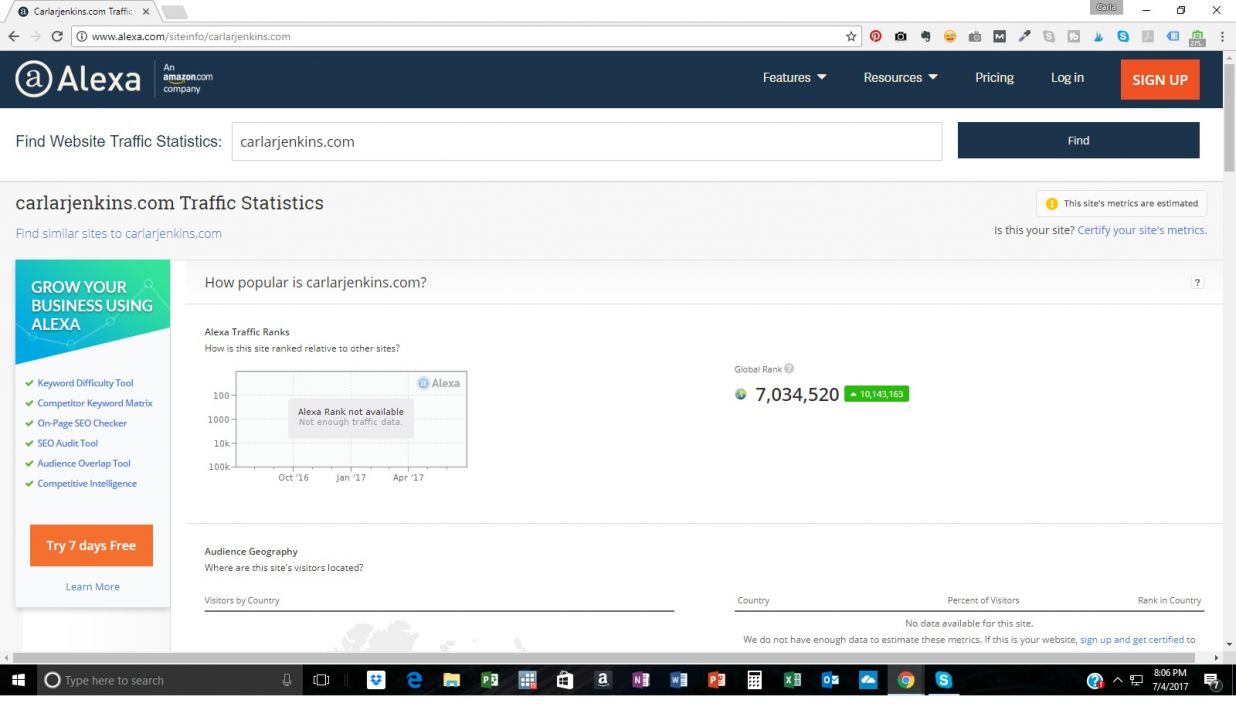Screen dimensions: 1236x717
Task: Click the question mark help box
Action: 1197,283
